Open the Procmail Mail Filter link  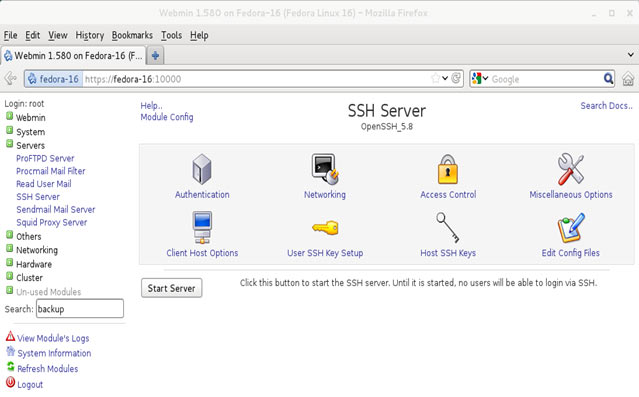(51, 171)
